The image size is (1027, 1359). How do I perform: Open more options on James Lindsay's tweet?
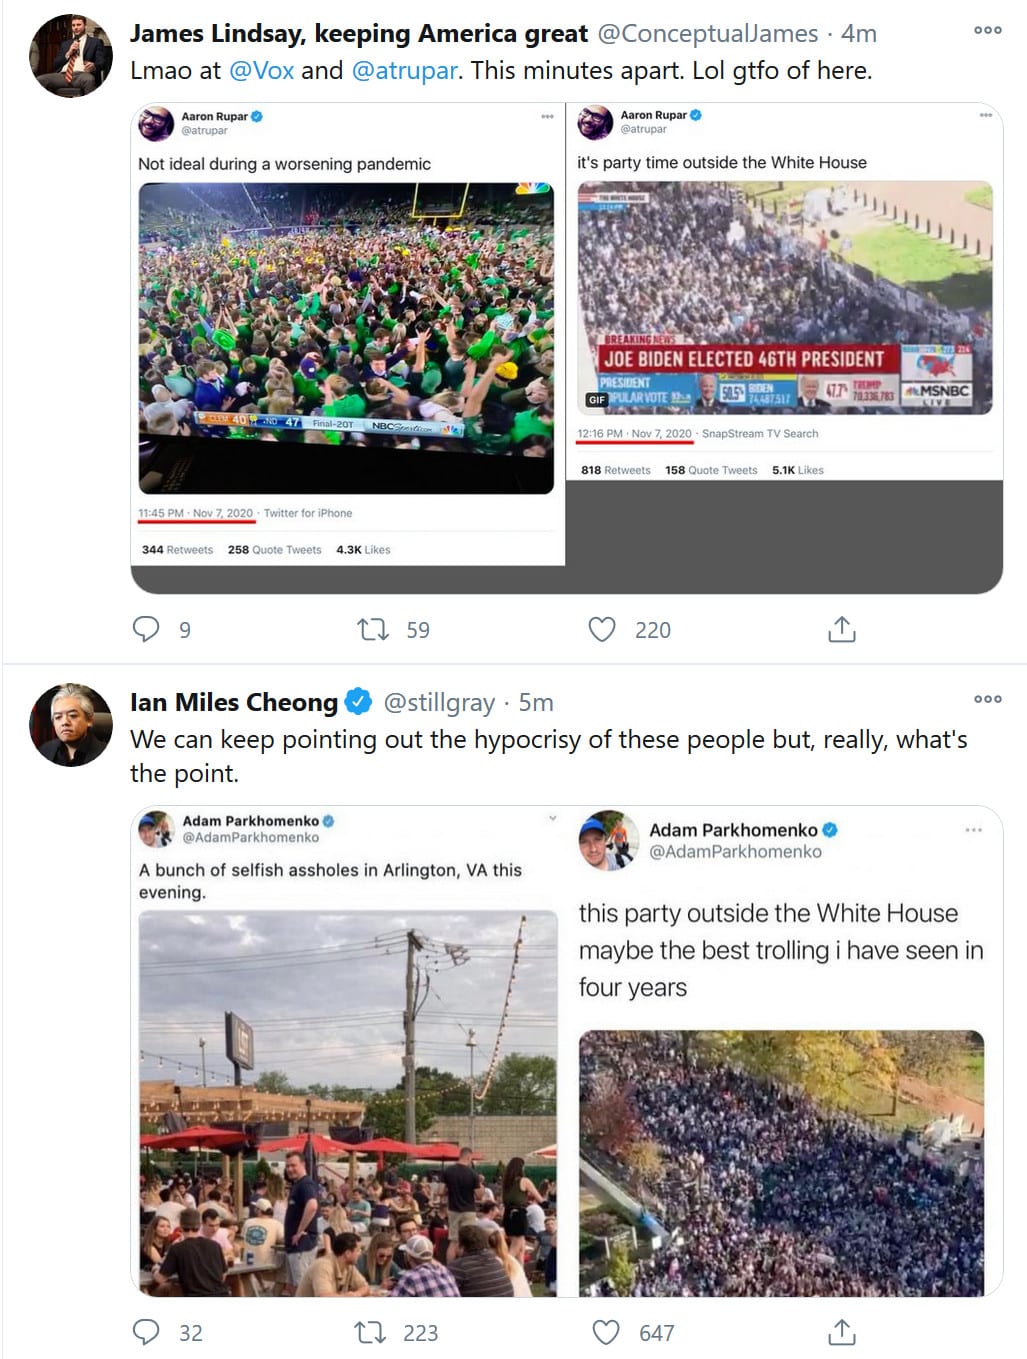coord(987,30)
